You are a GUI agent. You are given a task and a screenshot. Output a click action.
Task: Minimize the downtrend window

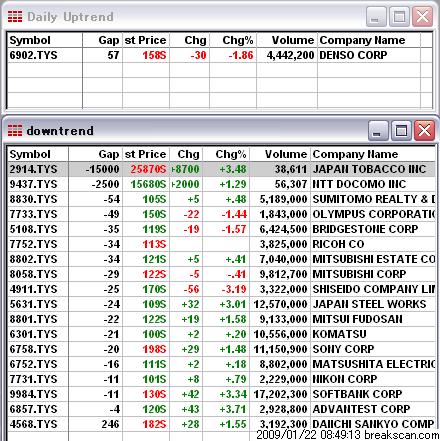pyautogui.click(x=378, y=130)
